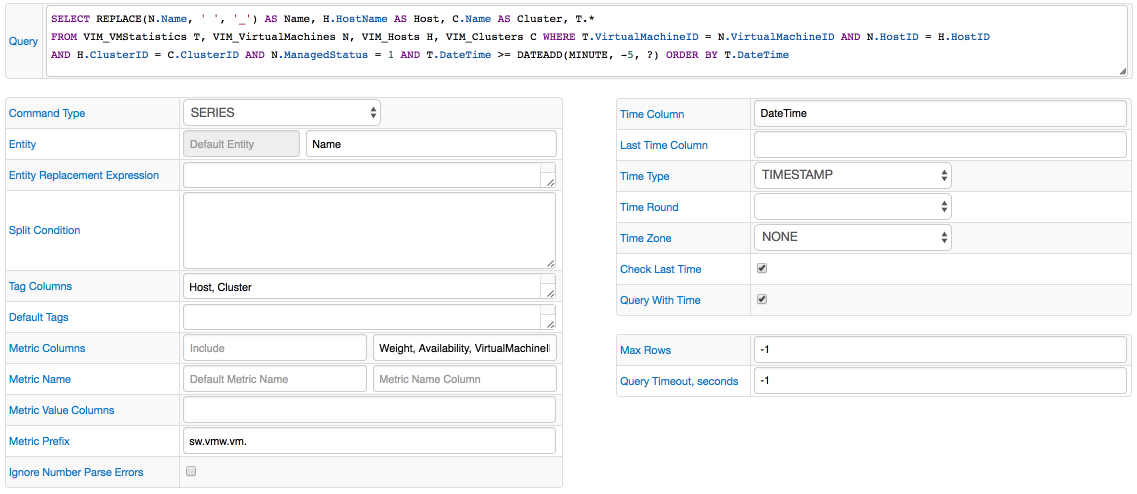Screen dimensions: 1137x494
Task: Click the Max Rows label
Action: pyautogui.click(x=645, y=350)
